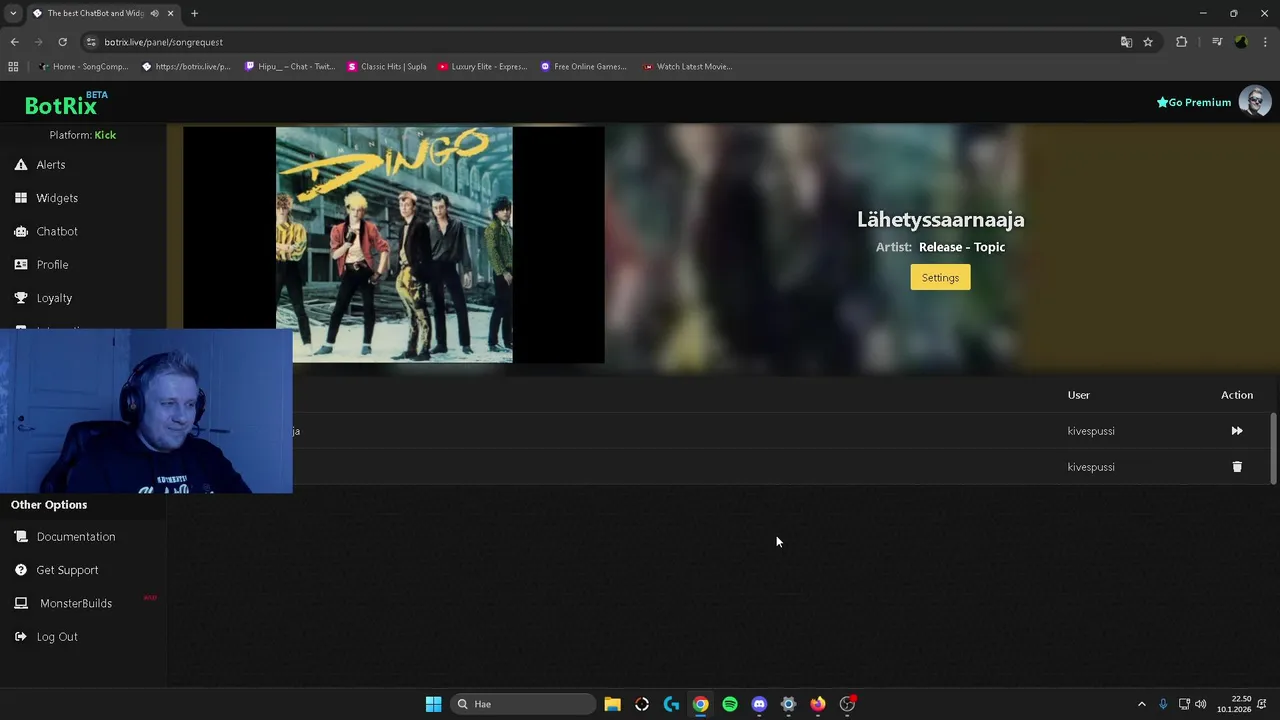
Task: Bookmark this page with star
Action: (1148, 42)
